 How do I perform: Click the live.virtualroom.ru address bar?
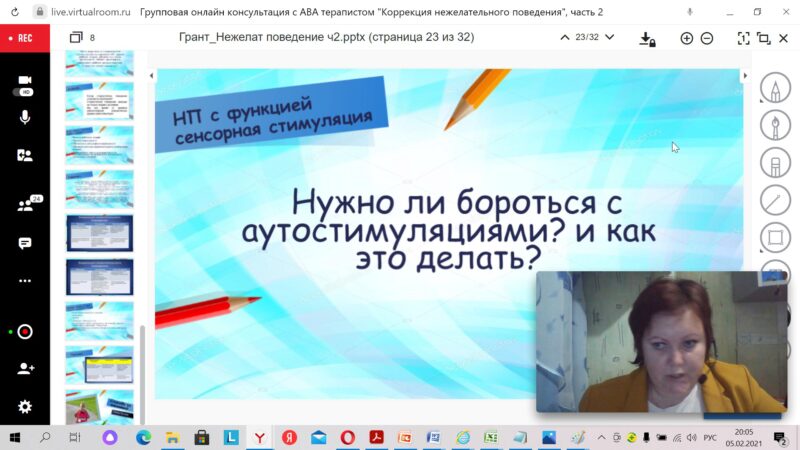click(x=91, y=12)
